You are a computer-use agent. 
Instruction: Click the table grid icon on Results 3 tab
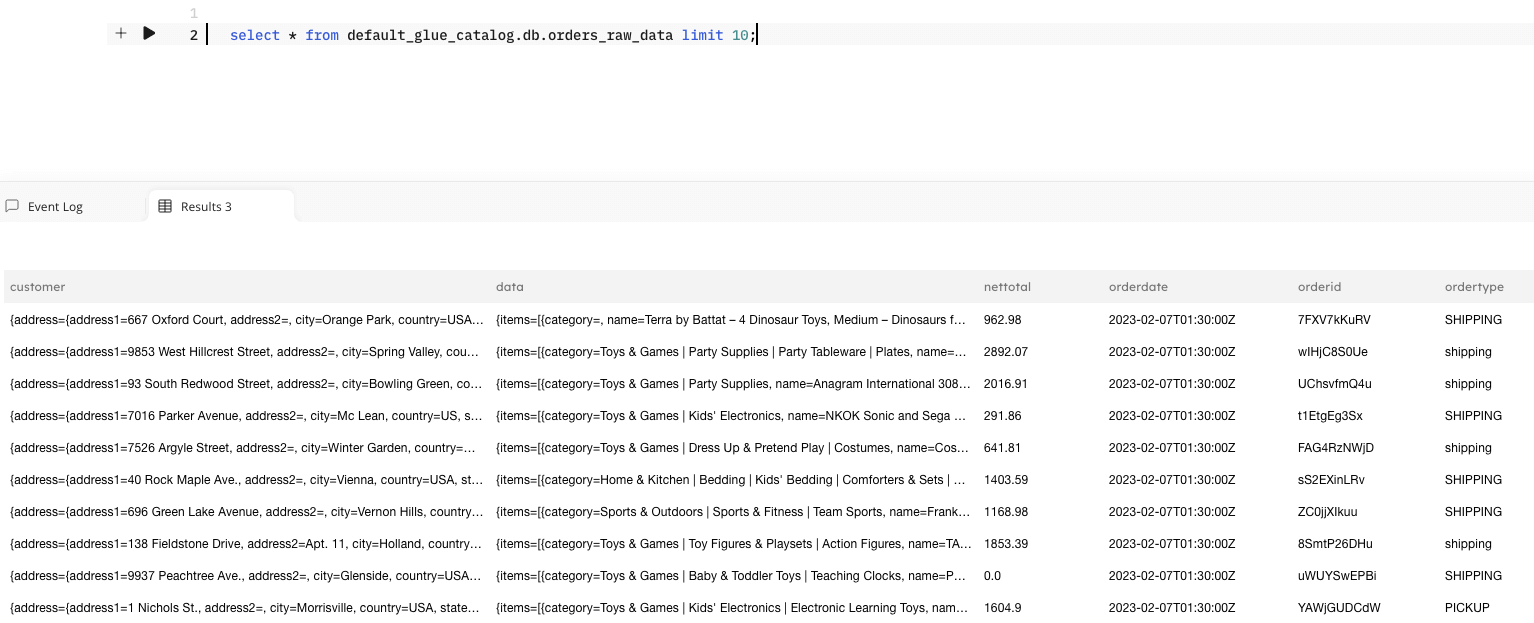[164, 206]
